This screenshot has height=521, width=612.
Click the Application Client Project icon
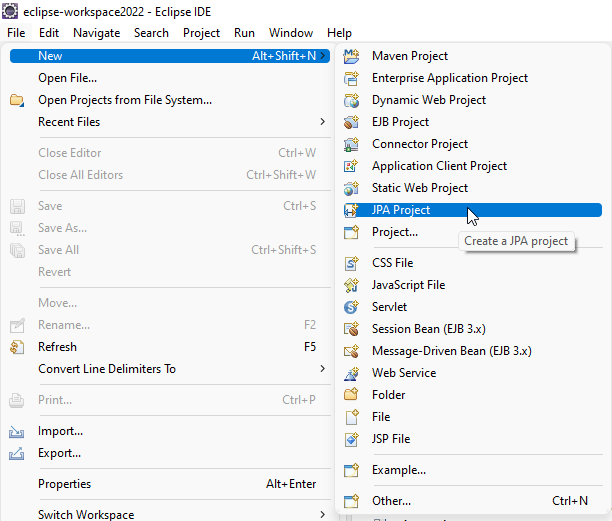tap(351, 166)
